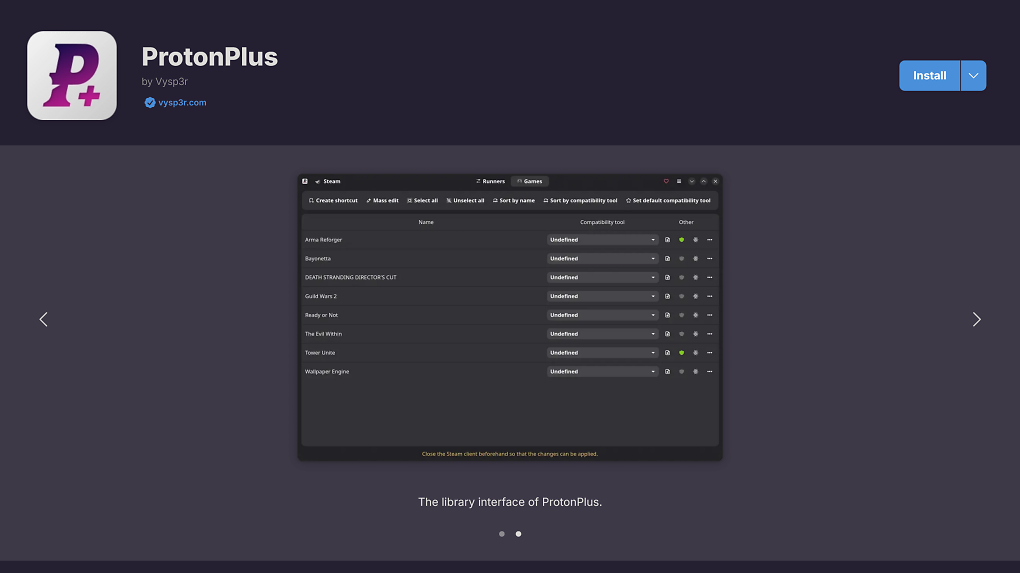Click the gear icon in The Evil Within row
This screenshot has width=1020, height=573.
click(695, 334)
